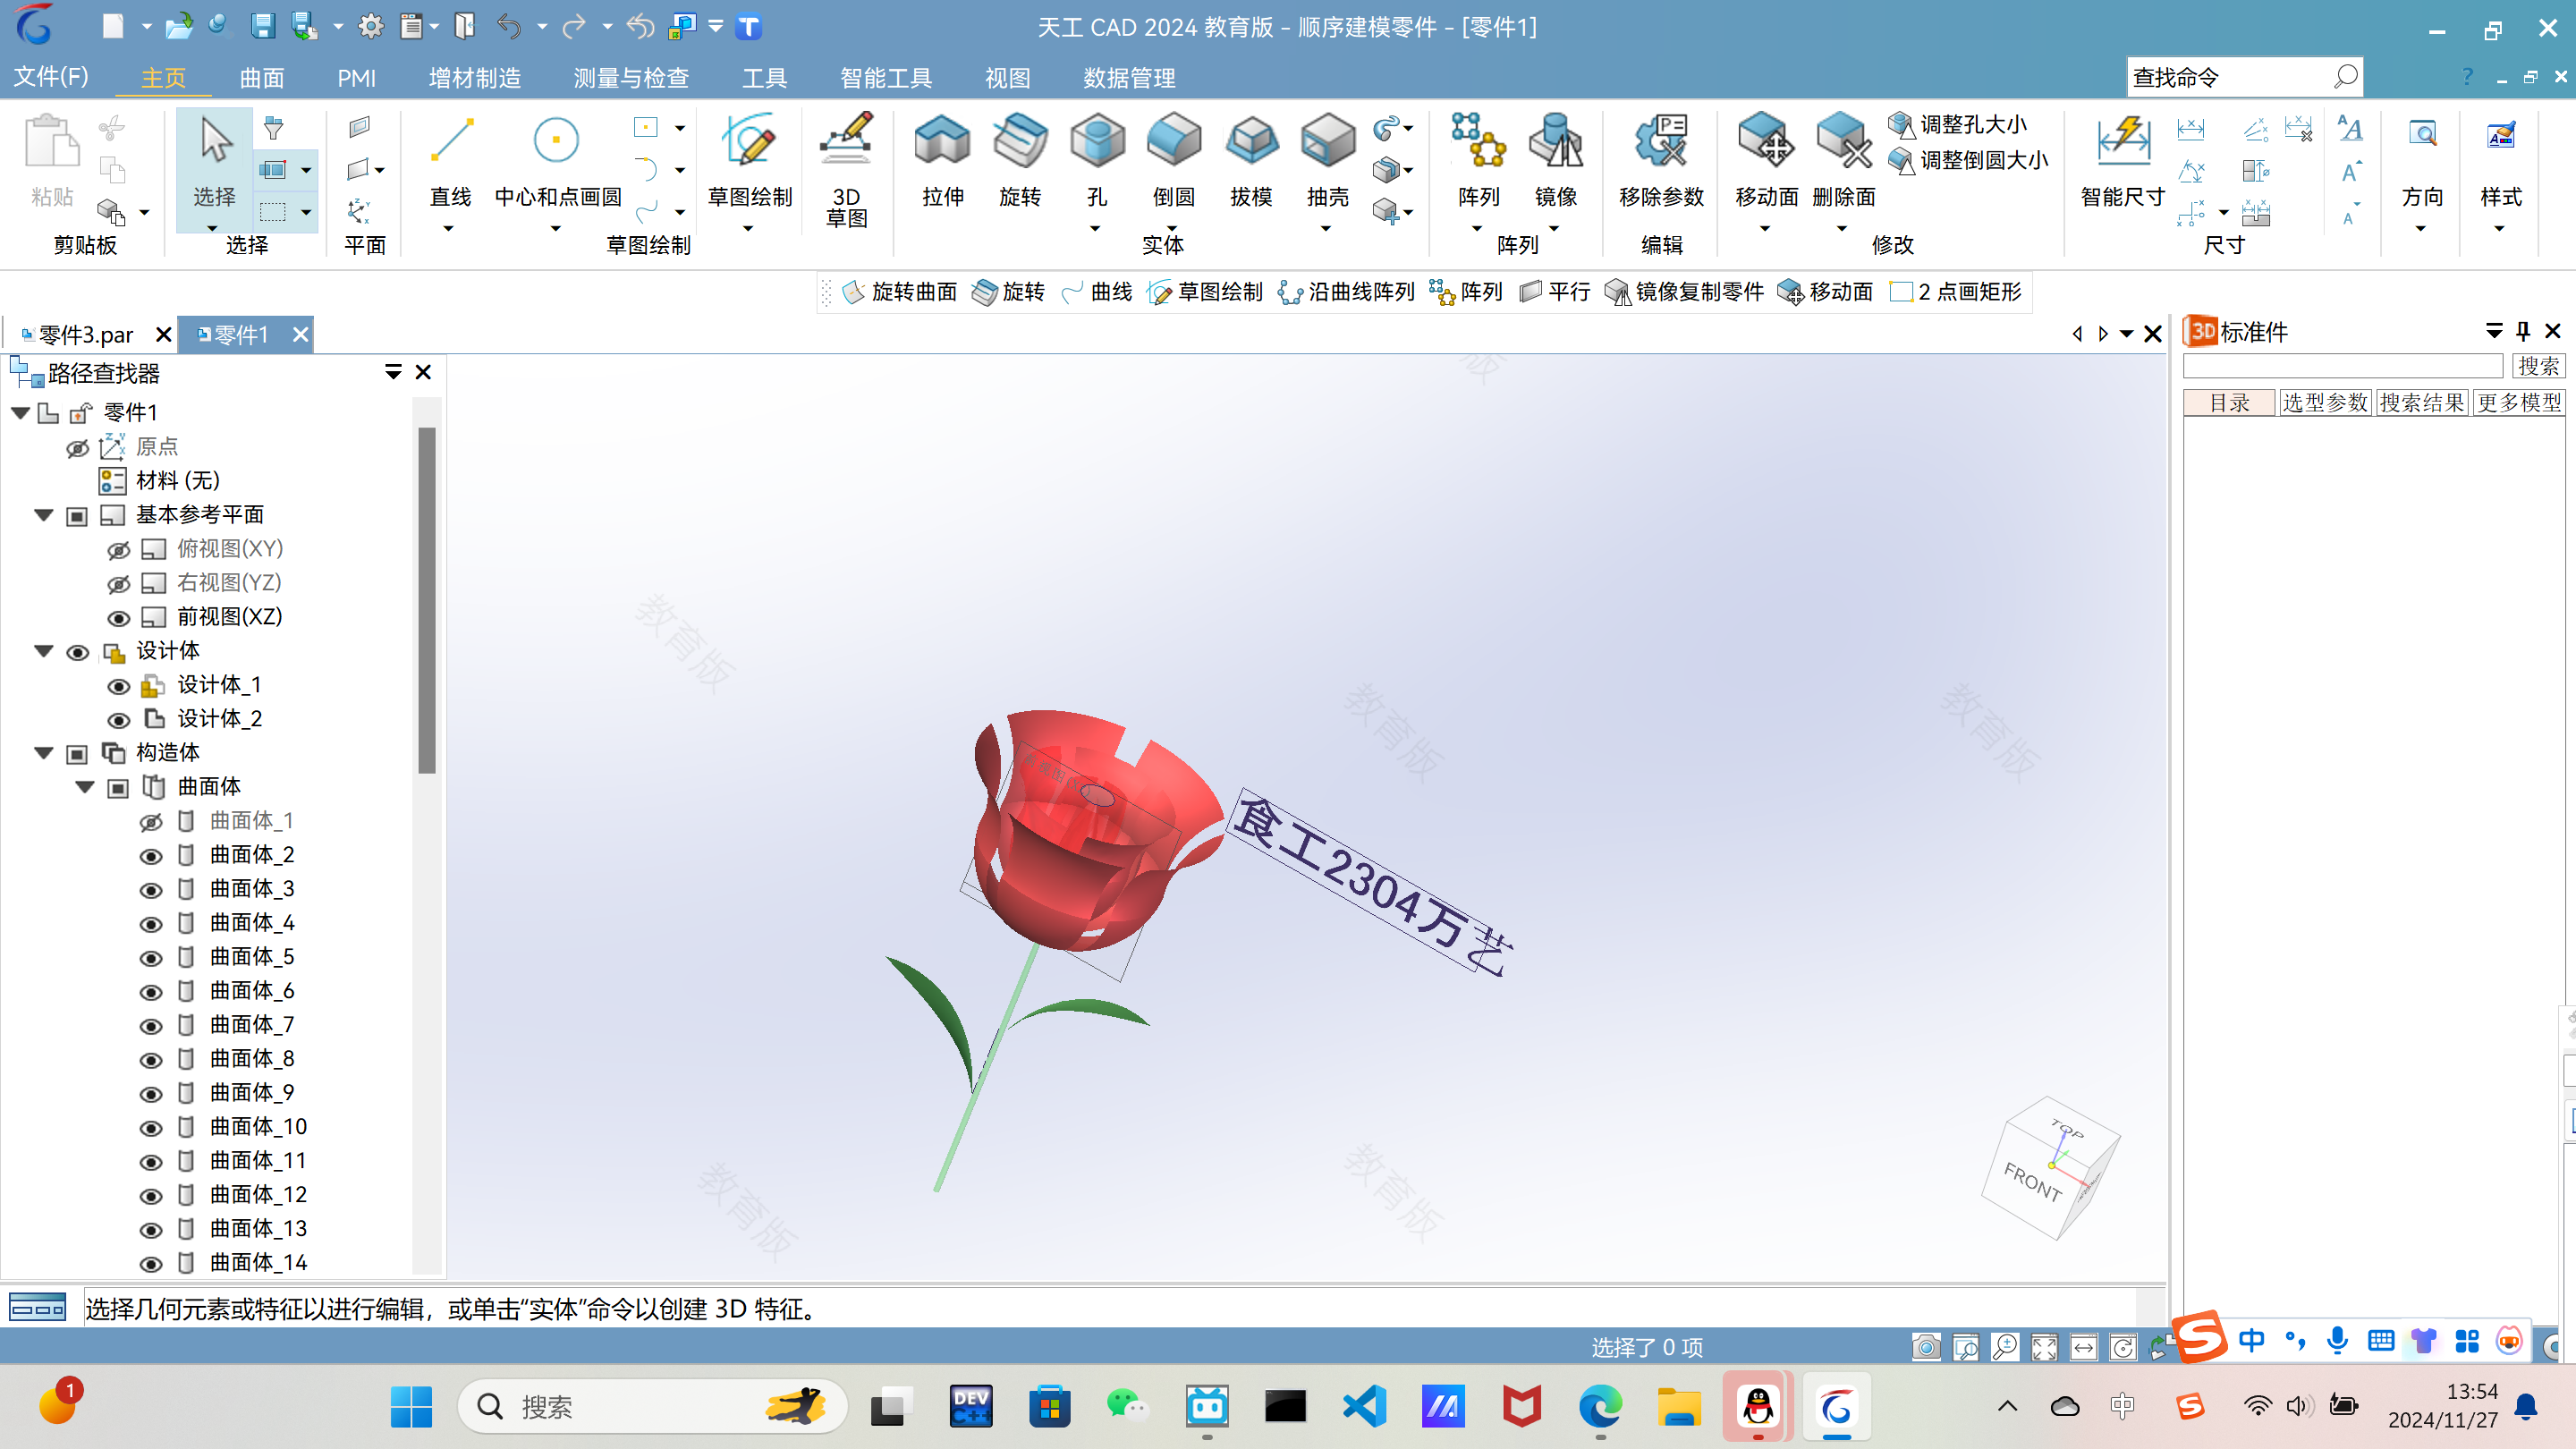Screen dimensions: 2576x1449
Task: Click the 孔 (Hole) tool icon
Action: [x=1097, y=140]
